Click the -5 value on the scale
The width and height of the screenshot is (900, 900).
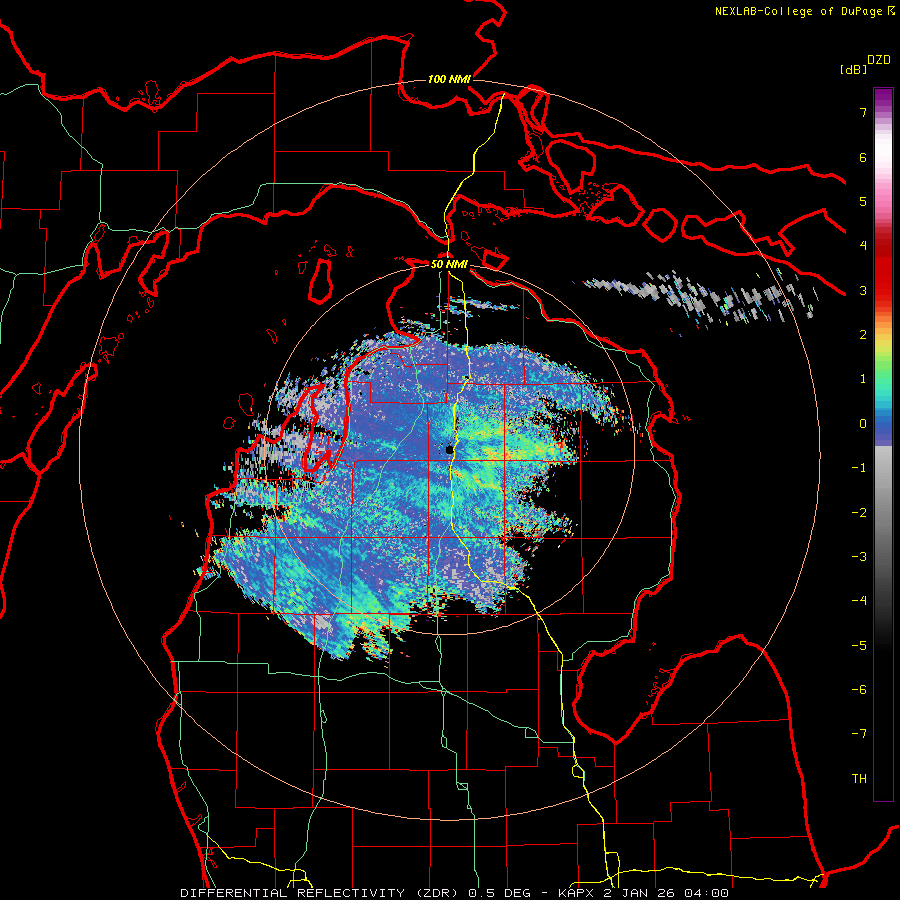click(x=859, y=646)
